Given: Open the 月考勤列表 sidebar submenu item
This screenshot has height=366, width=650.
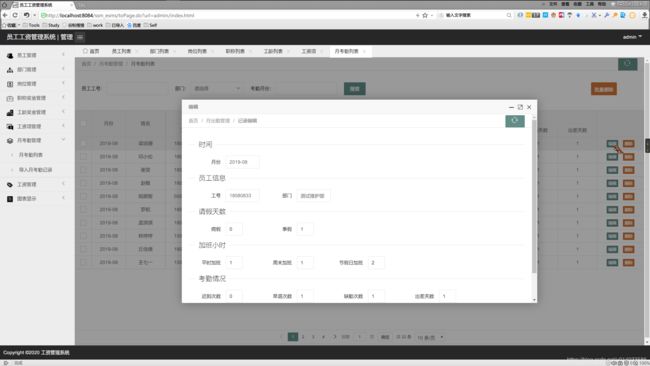Looking at the screenshot, I should pyautogui.click(x=31, y=155).
